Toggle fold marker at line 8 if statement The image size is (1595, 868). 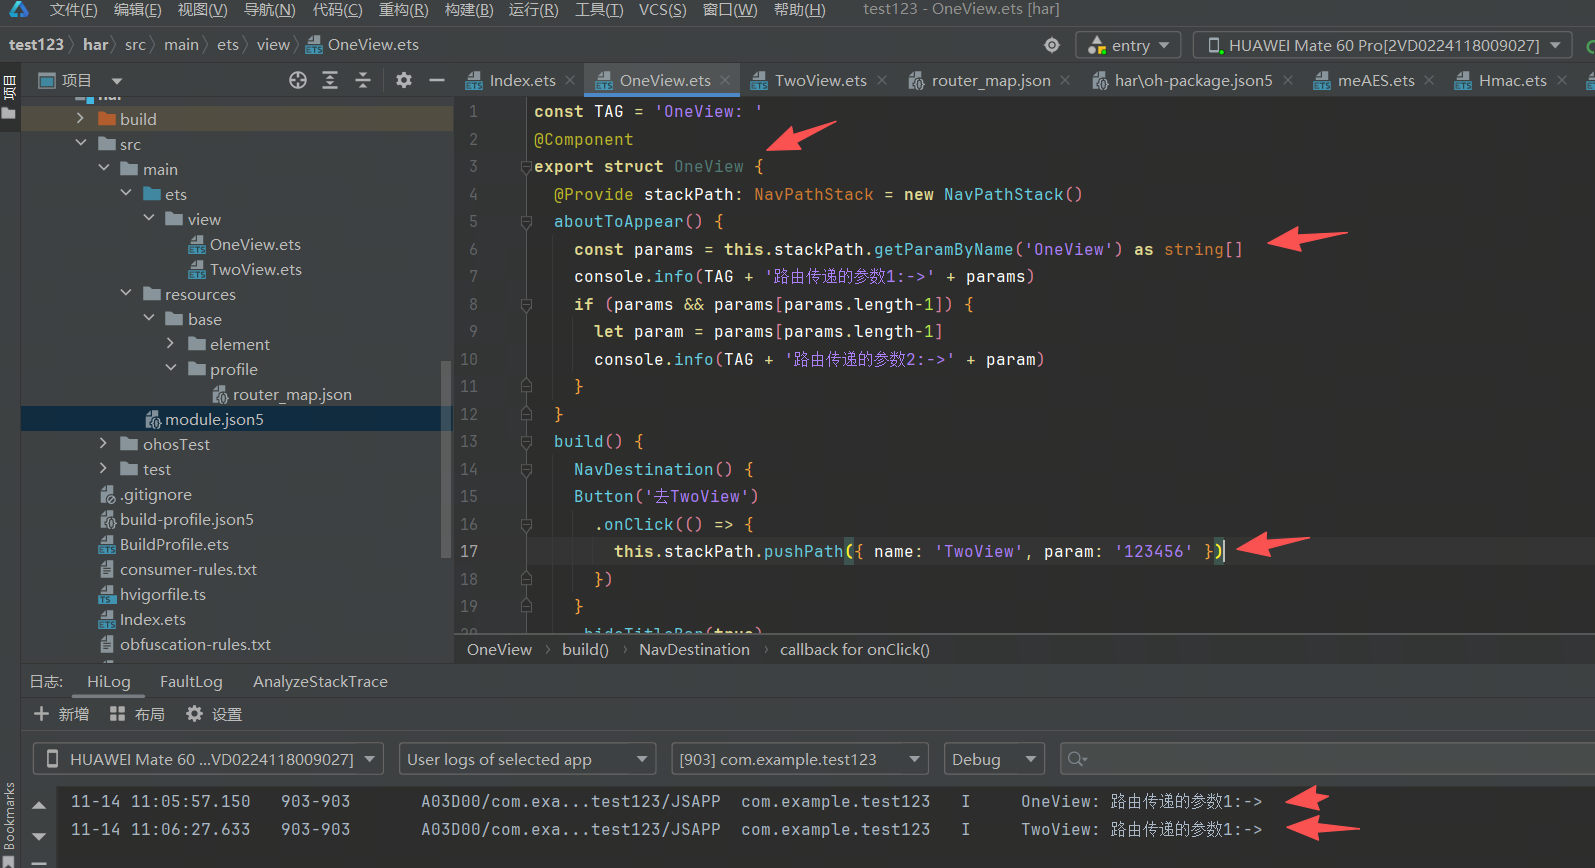(x=526, y=305)
